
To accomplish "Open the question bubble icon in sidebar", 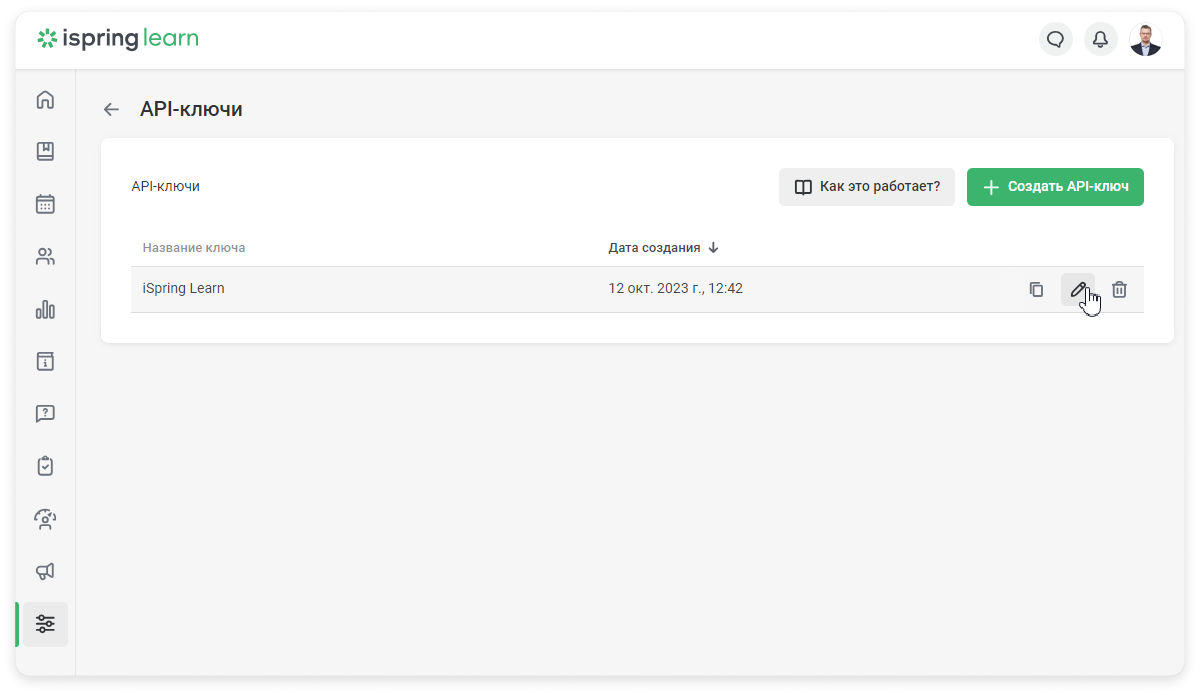I will tap(45, 413).
